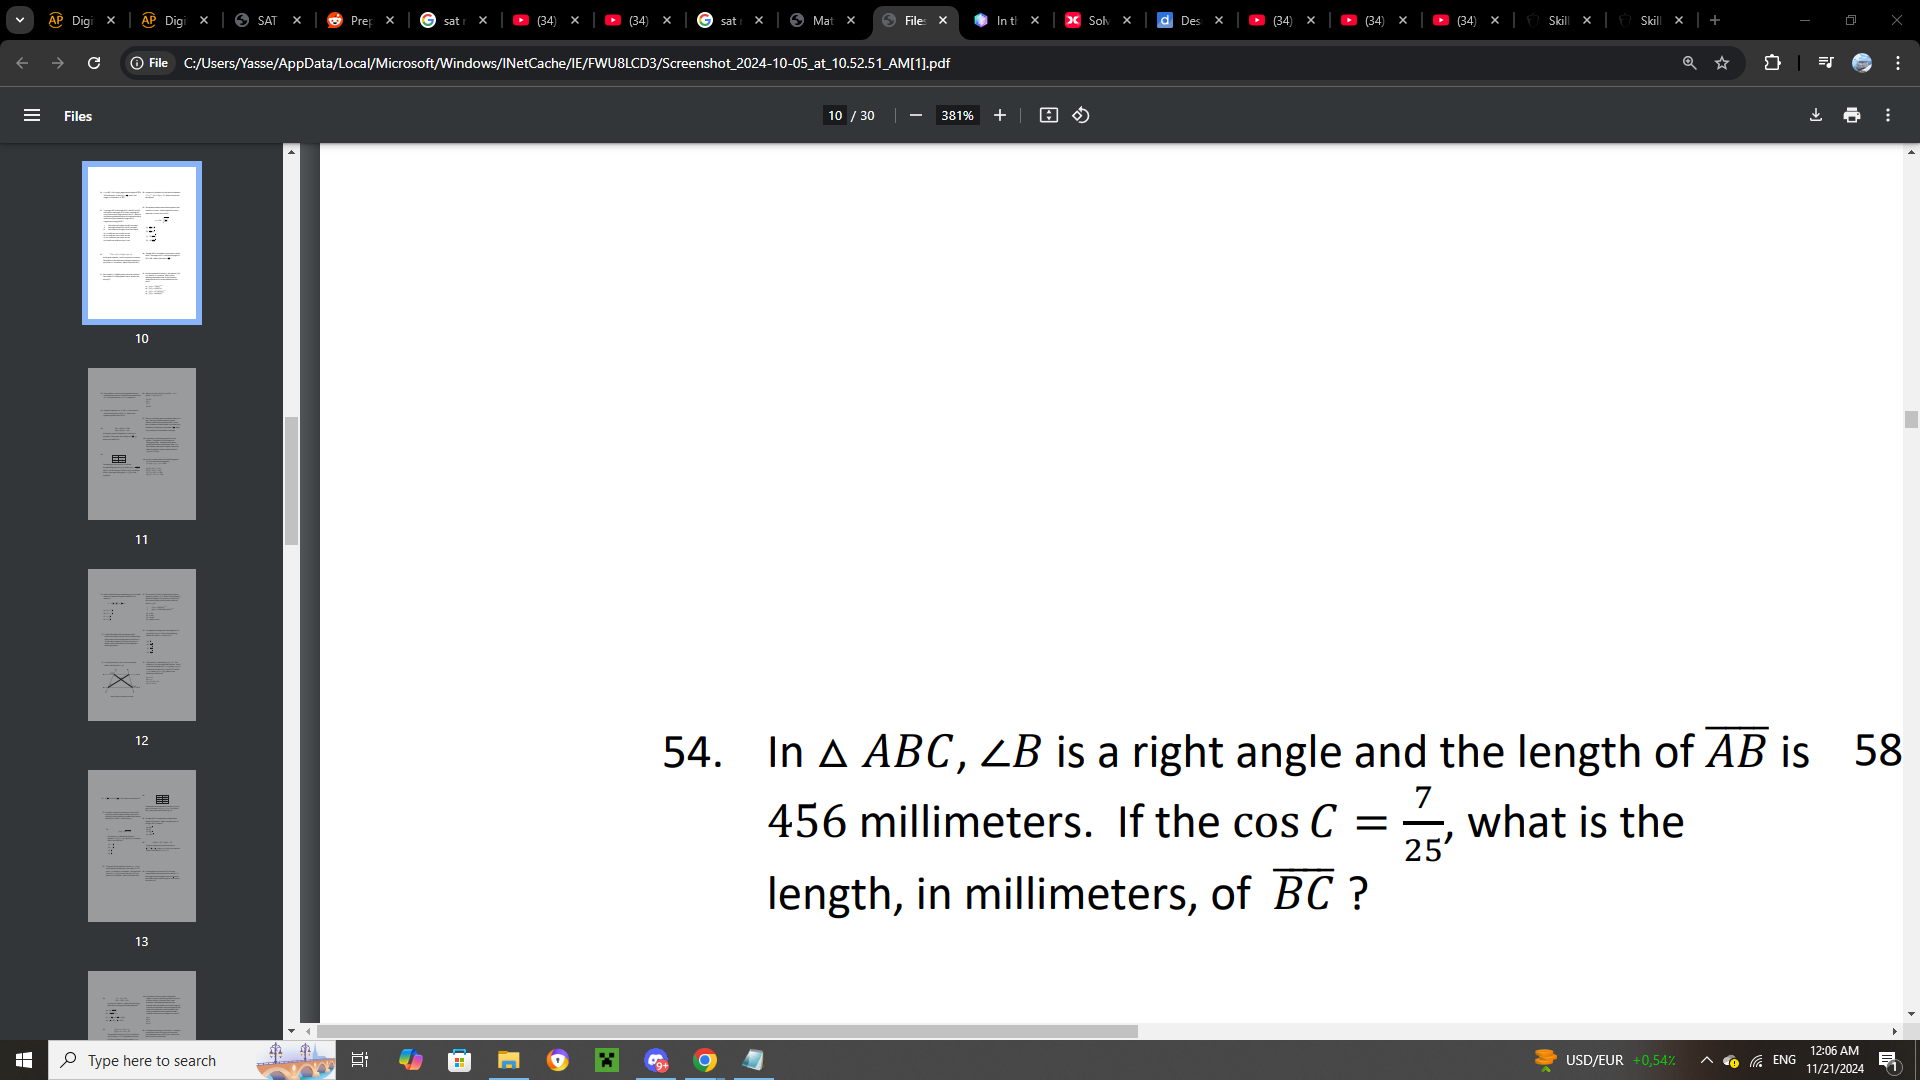Click the document vertical scrollbar thumb
Screen dimensions: 1920x1080
(x=1911, y=420)
